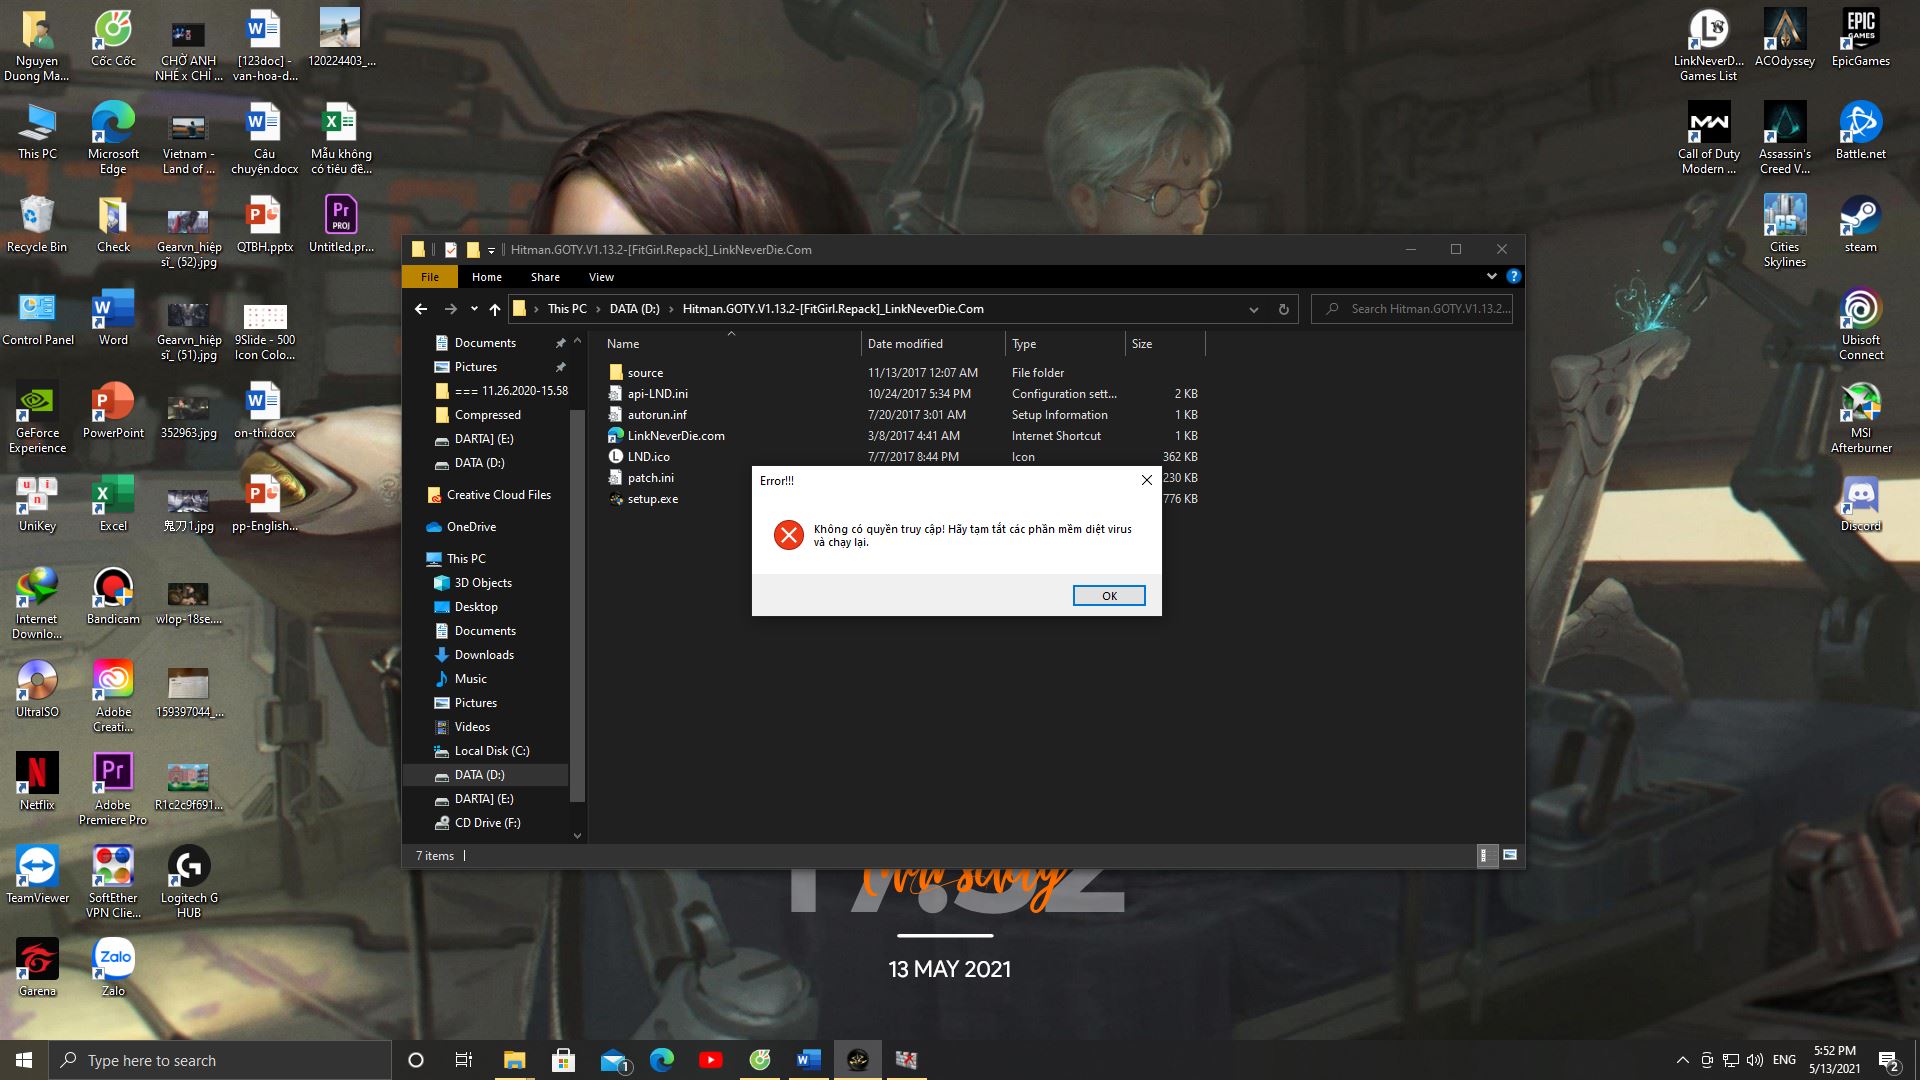Click OK in the Error dialog
The height and width of the screenshot is (1080, 1920).
[x=1108, y=596]
